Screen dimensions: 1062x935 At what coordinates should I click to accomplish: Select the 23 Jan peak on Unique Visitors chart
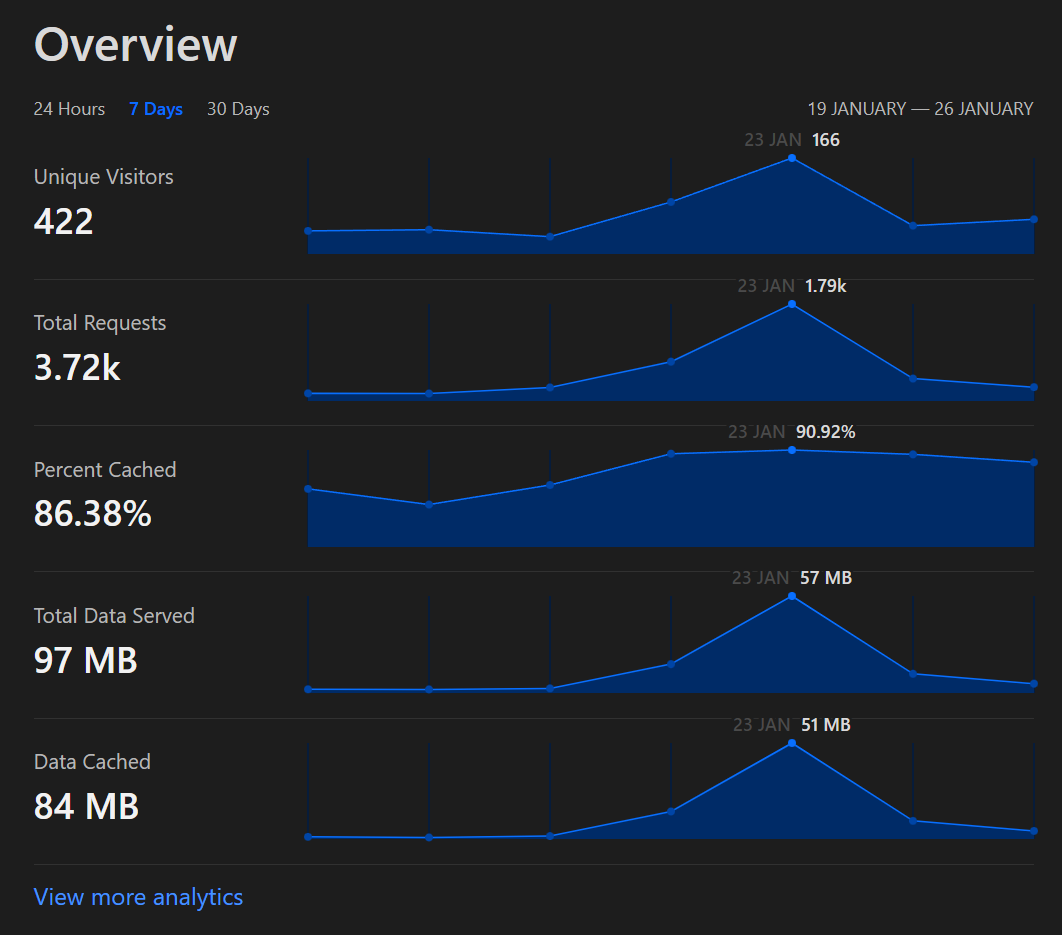(791, 158)
